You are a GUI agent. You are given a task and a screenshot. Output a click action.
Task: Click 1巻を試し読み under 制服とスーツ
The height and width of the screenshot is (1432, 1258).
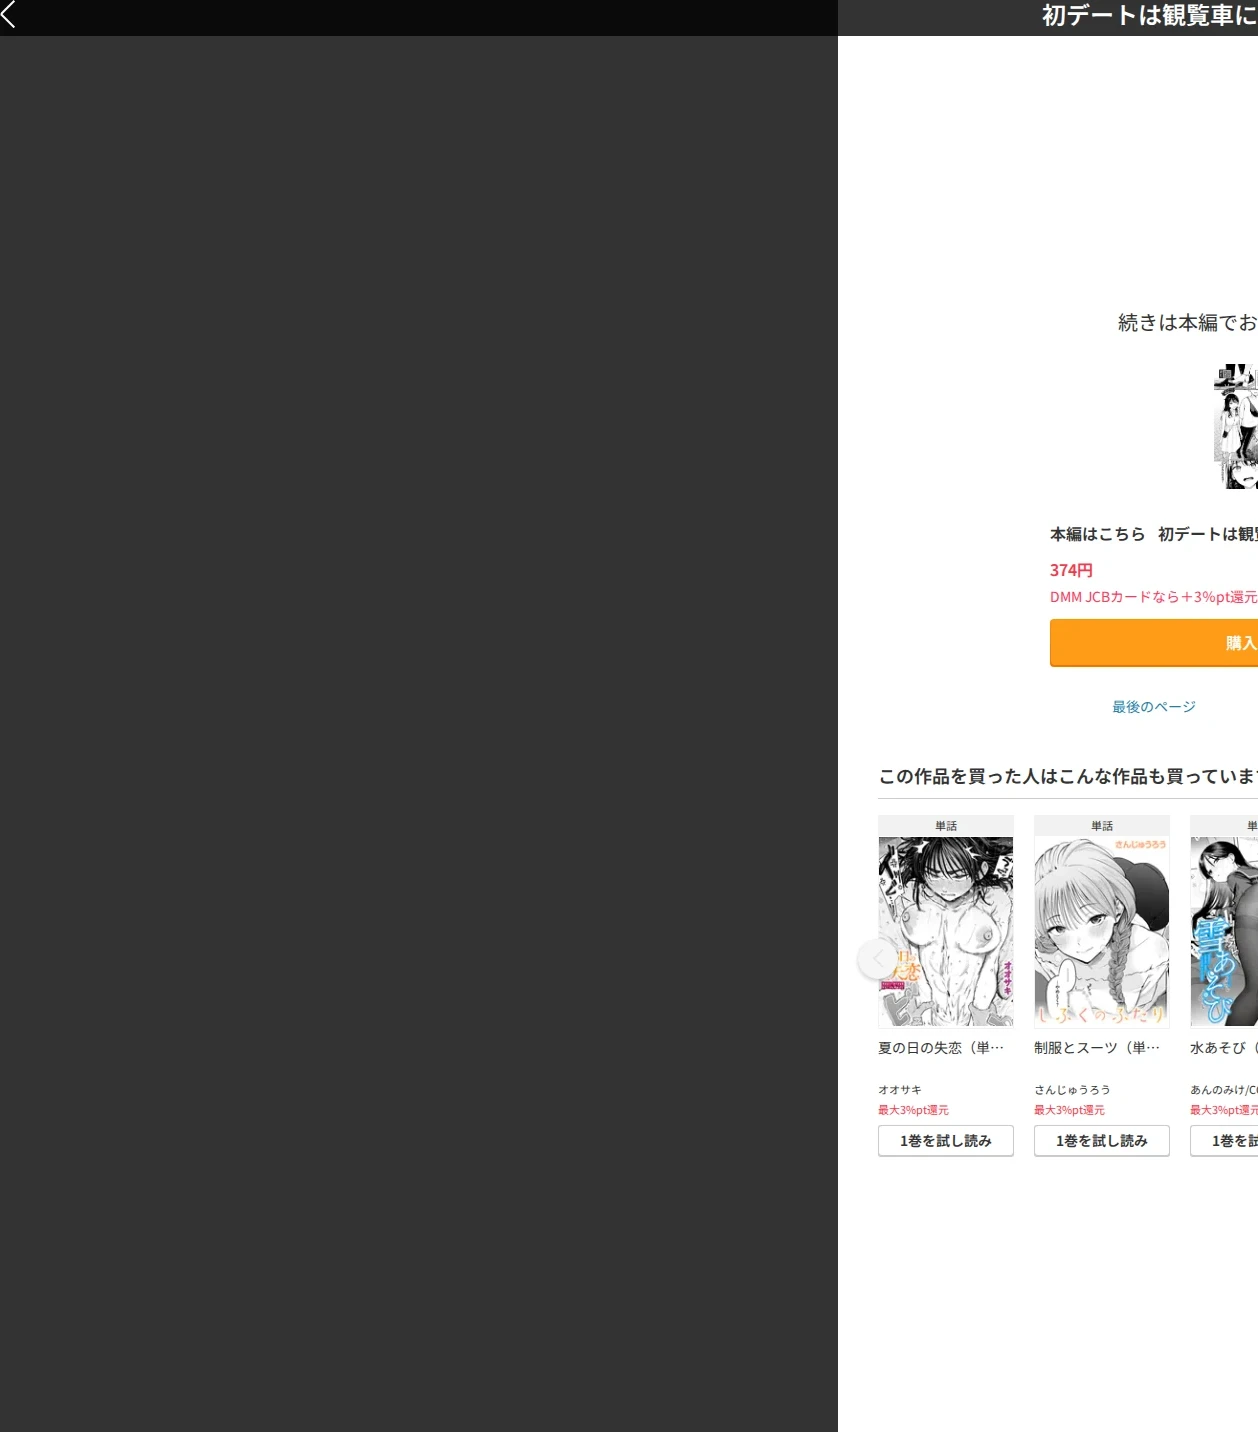click(x=1102, y=1141)
